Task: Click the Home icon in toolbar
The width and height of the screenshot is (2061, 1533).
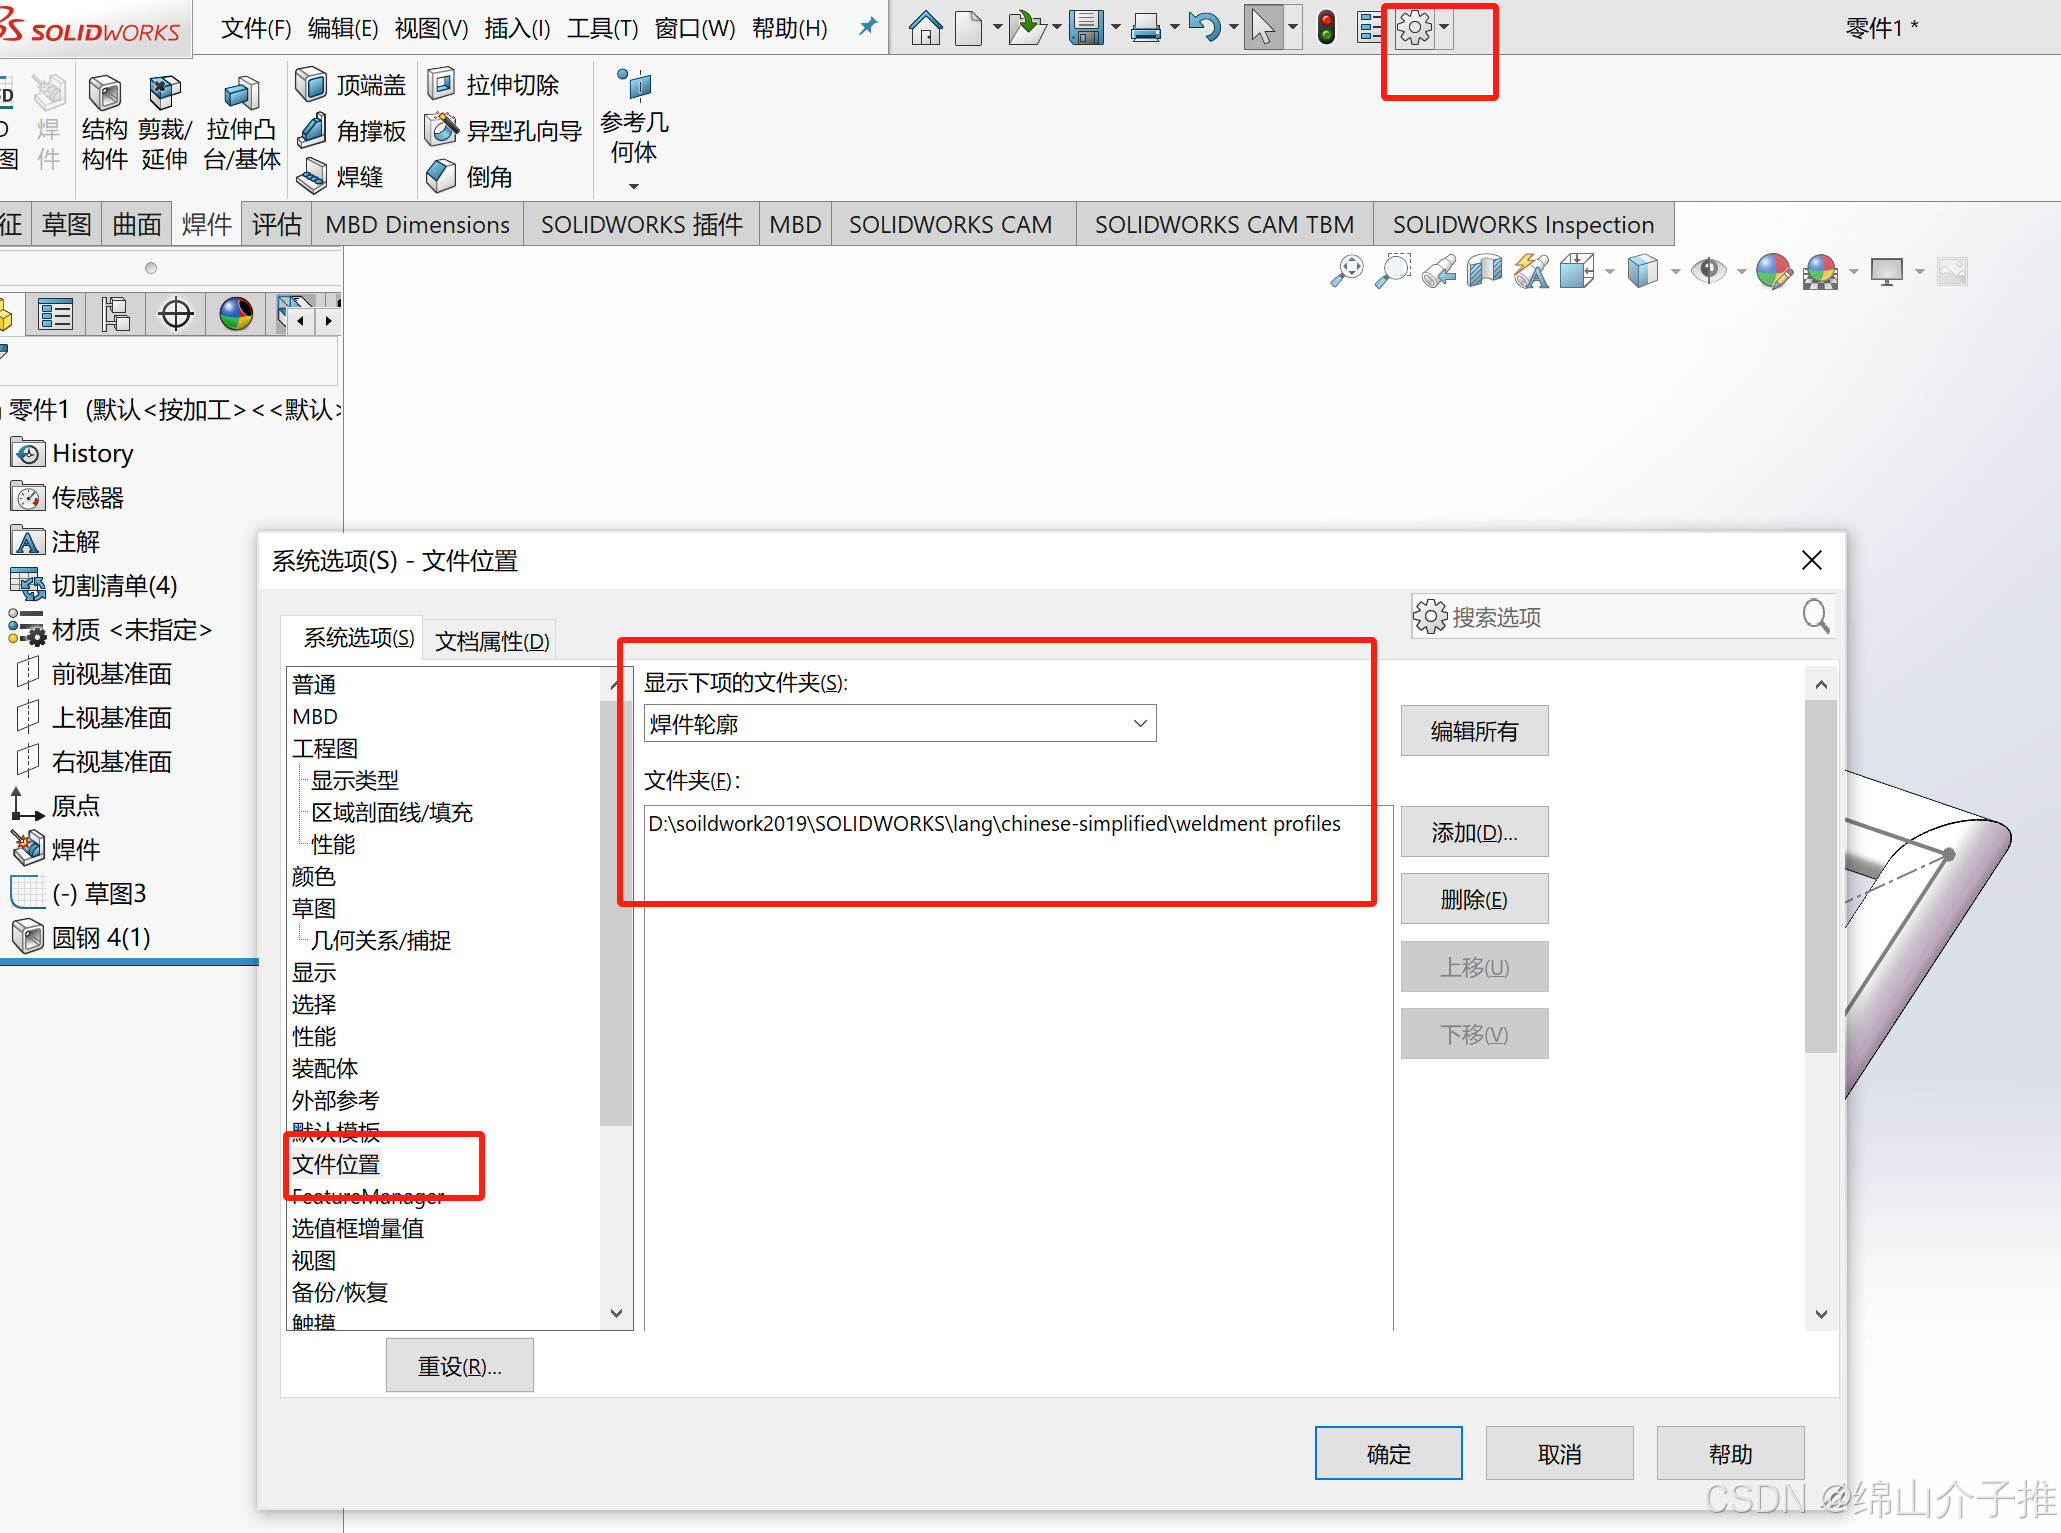Action: (925, 27)
